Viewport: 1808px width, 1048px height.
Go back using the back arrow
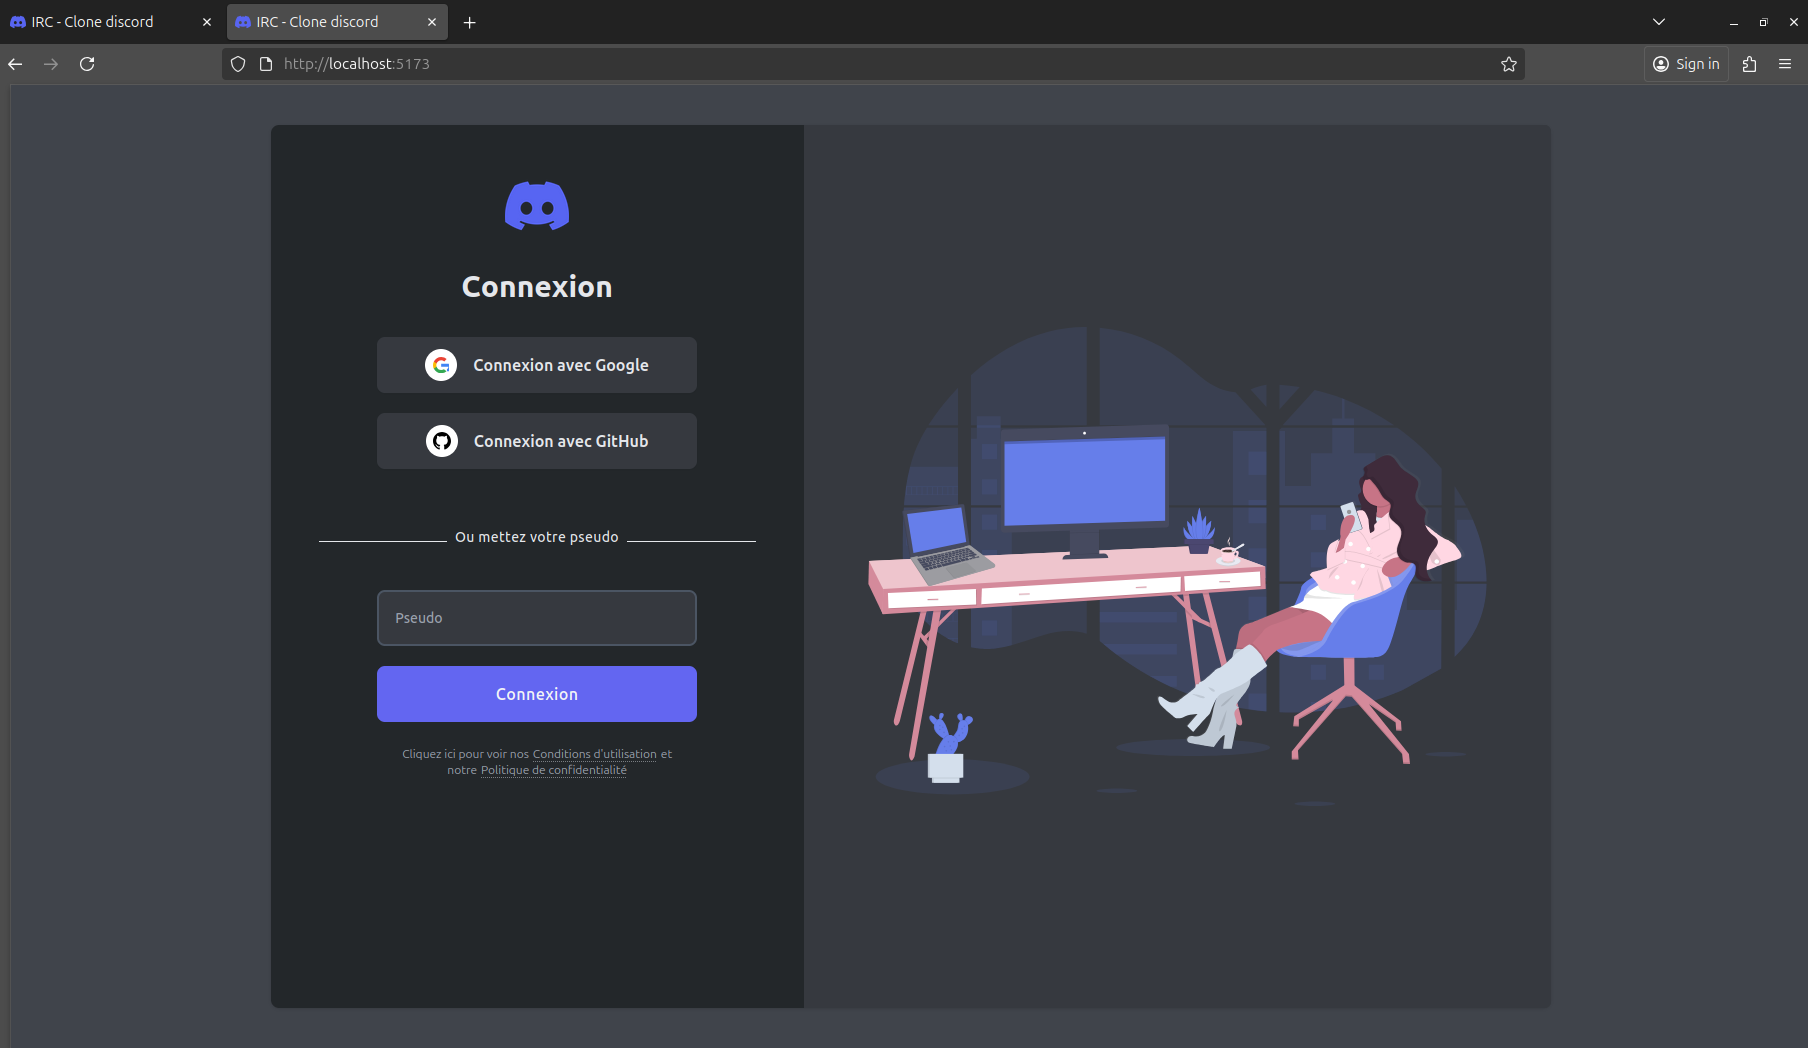click(16, 64)
